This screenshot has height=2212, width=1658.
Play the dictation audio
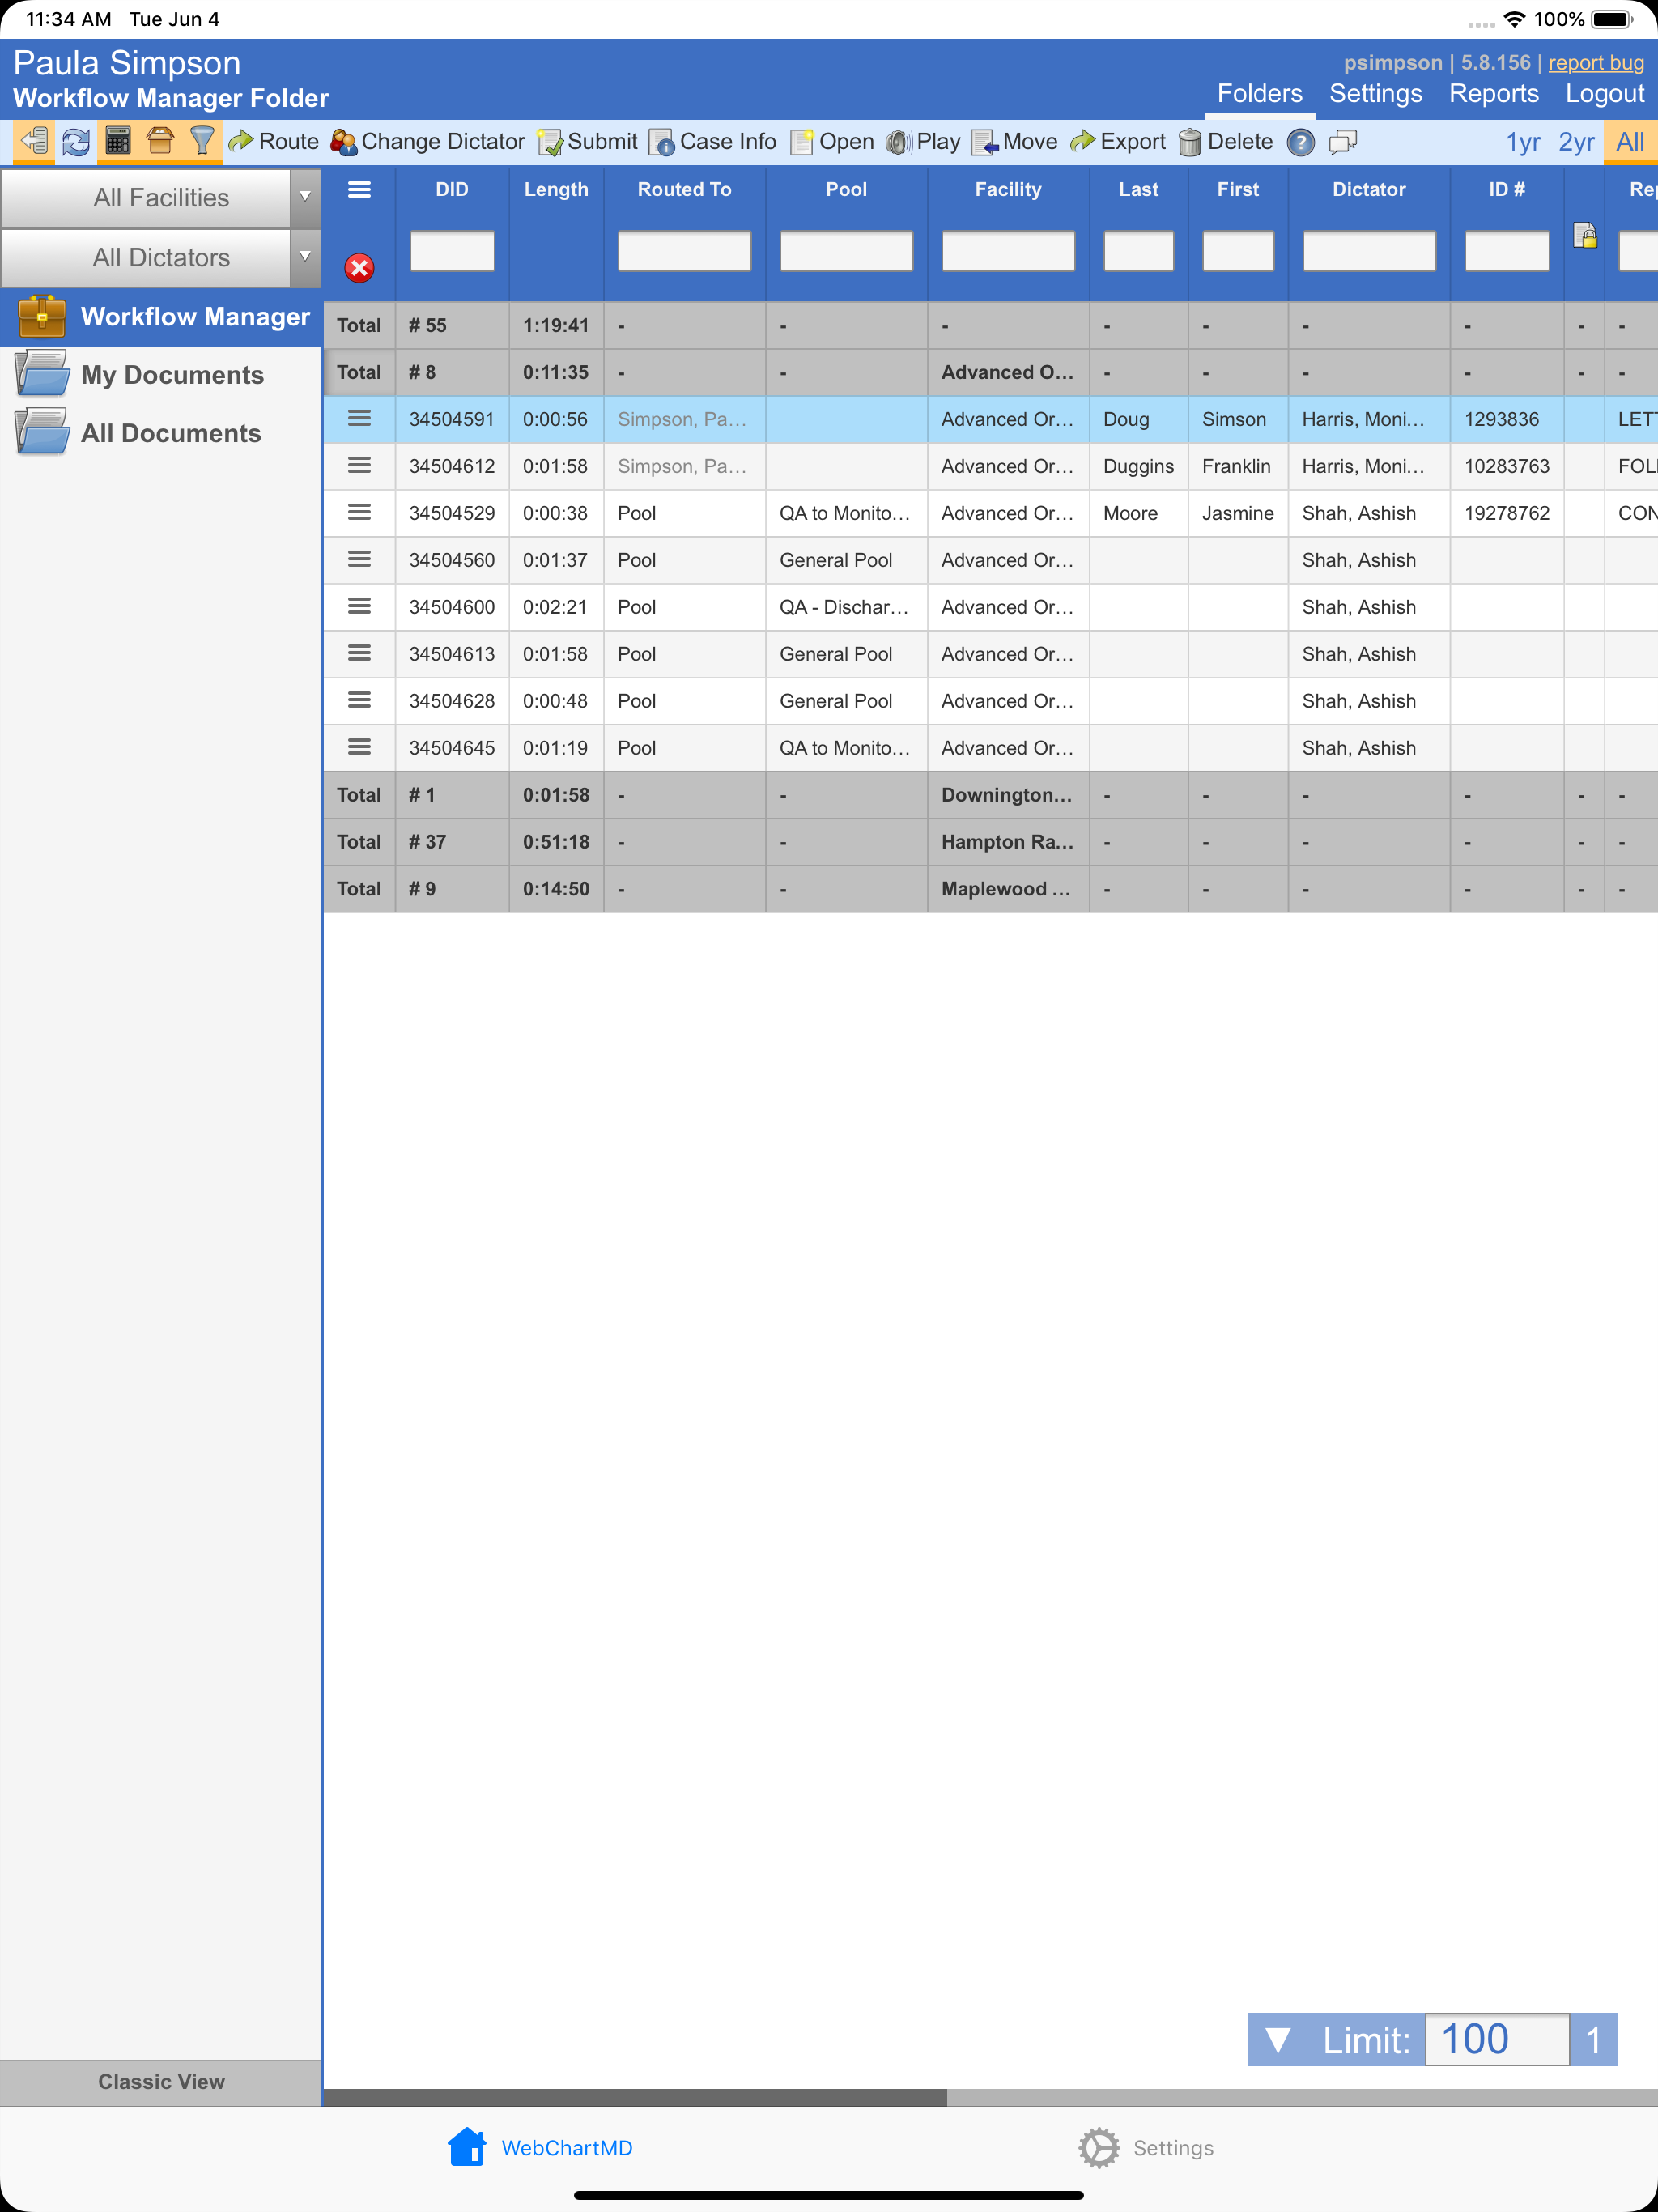[x=923, y=142]
